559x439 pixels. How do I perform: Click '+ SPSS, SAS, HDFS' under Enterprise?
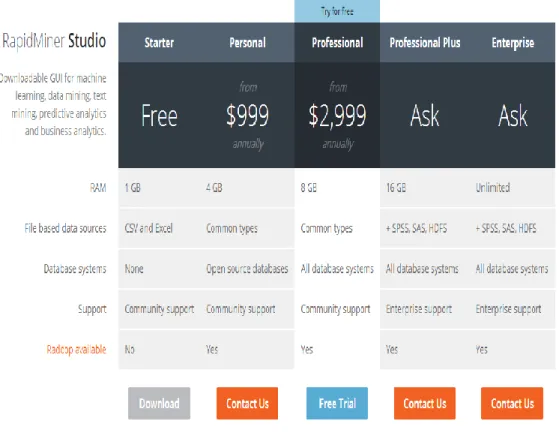pyautogui.click(x=506, y=228)
